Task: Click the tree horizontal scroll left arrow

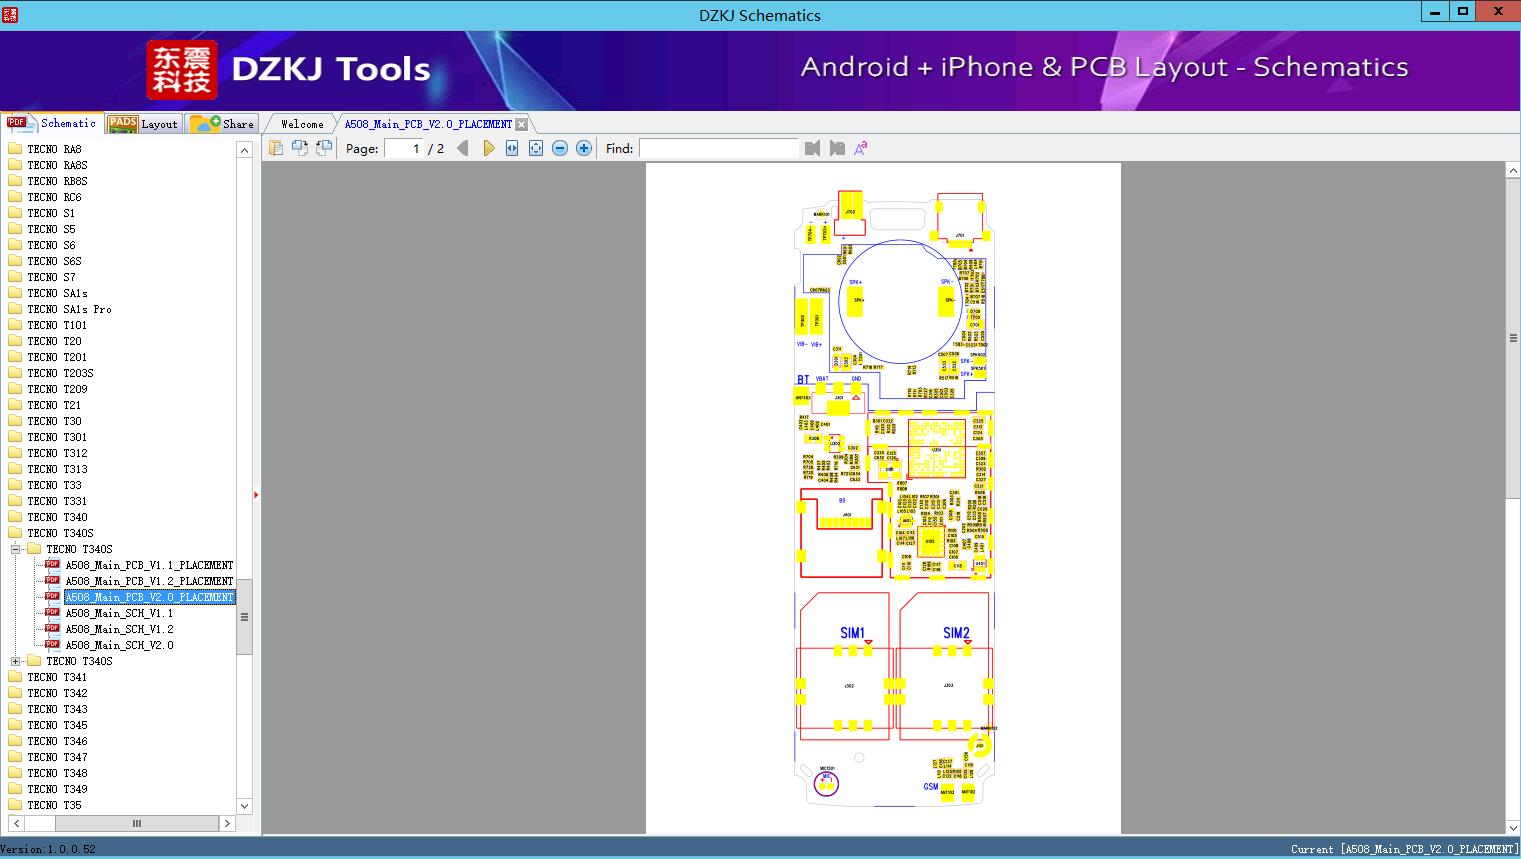Action: coord(15,823)
